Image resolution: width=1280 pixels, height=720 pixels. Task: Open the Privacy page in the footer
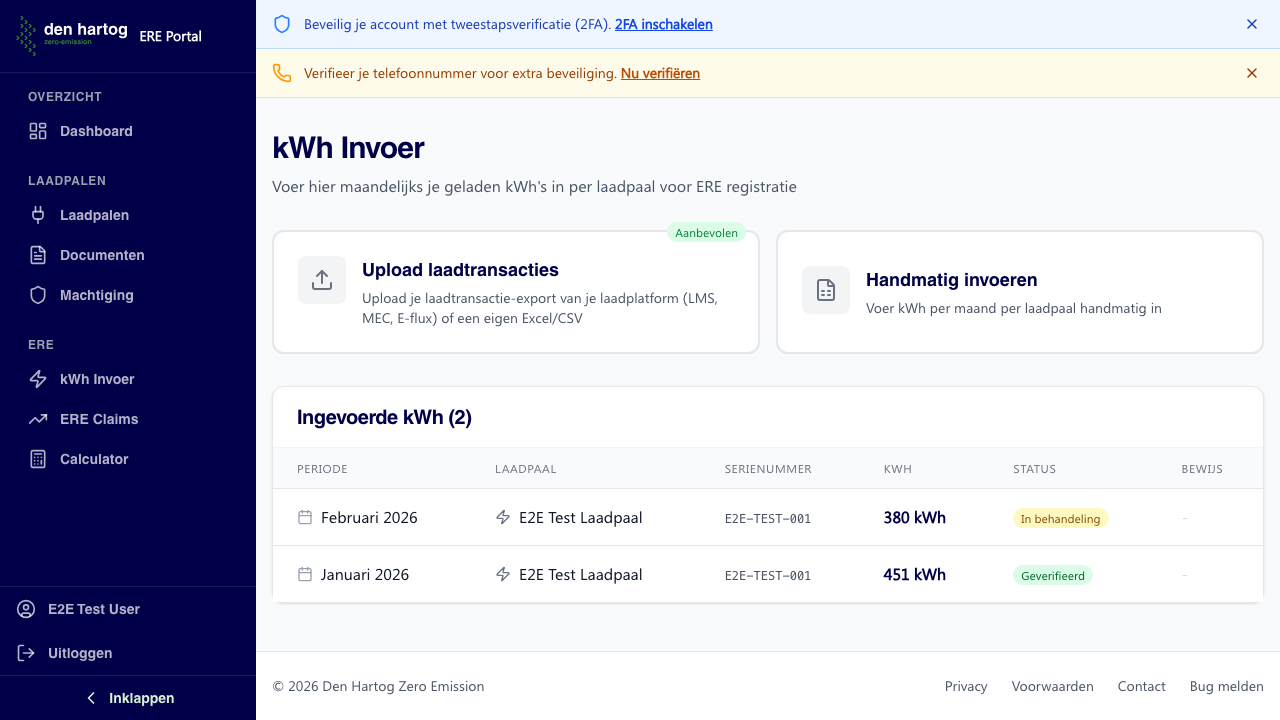[965, 686]
